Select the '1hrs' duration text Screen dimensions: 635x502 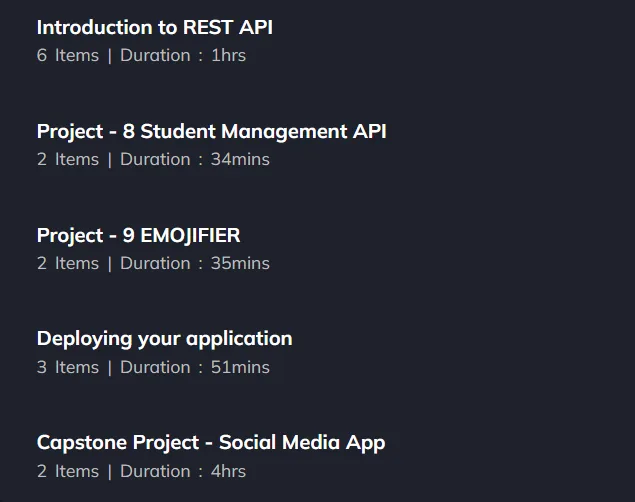click(228, 55)
